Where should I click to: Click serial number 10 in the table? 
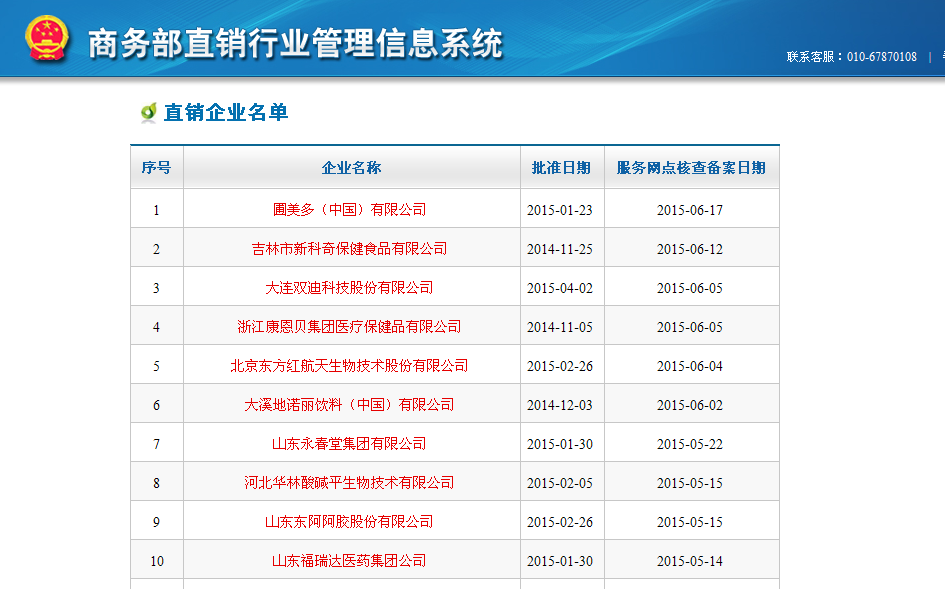[x=157, y=561]
